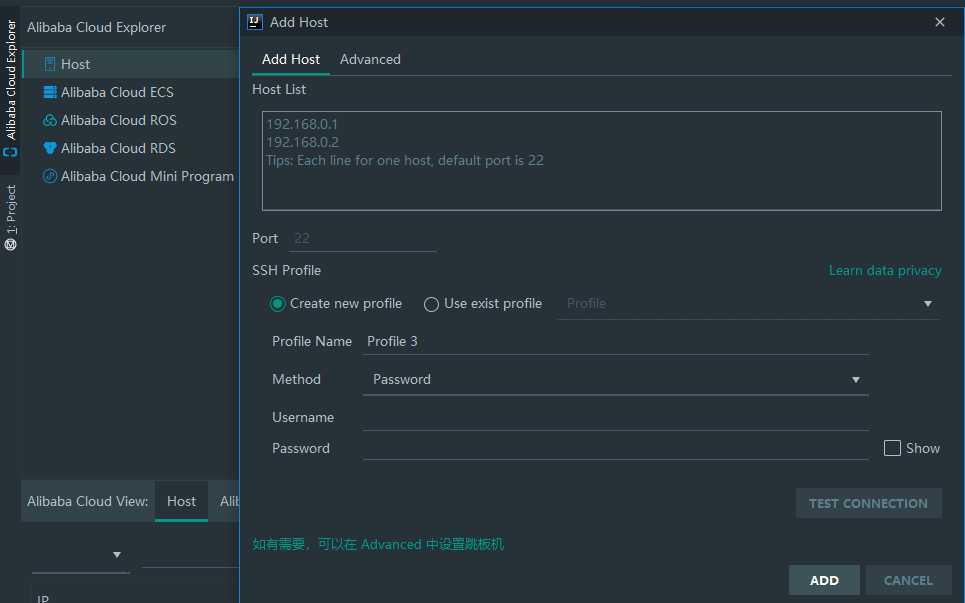
Task: Click the bracket icon under Alibaba Cloud Explorer
Action: pyautogui.click(x=10, y=152)
